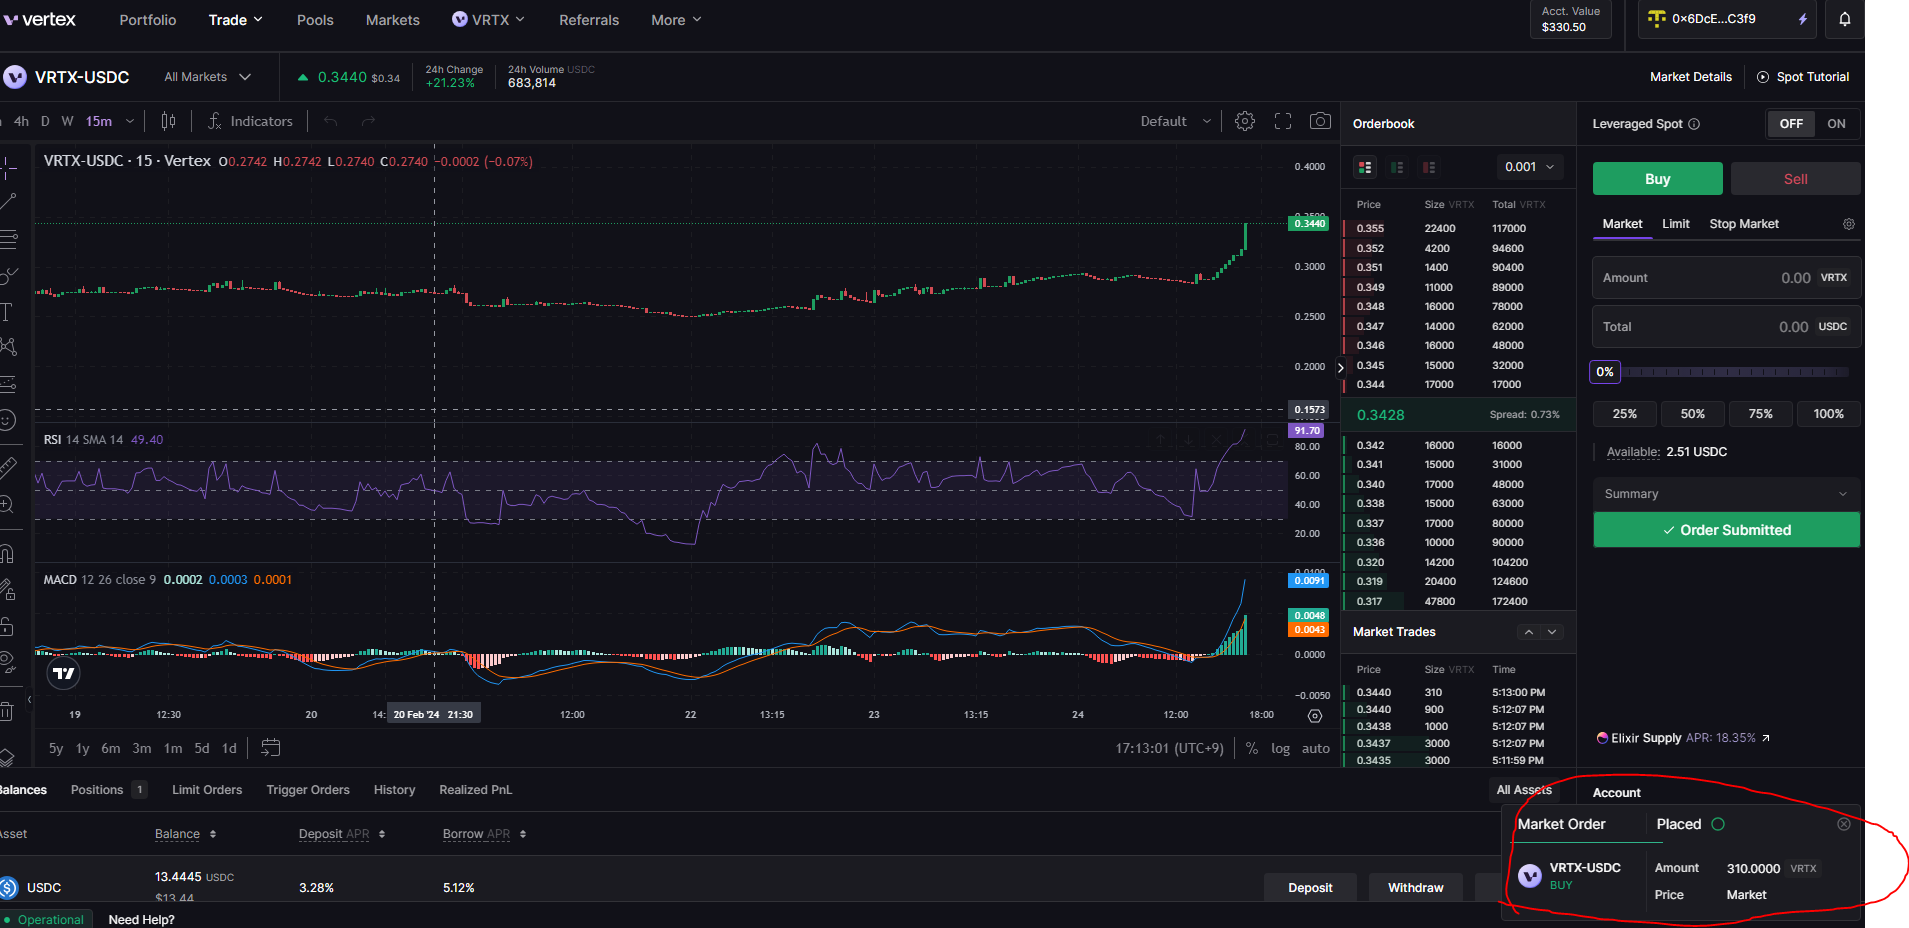Toggle auto scale on chart

(1316, 748)
